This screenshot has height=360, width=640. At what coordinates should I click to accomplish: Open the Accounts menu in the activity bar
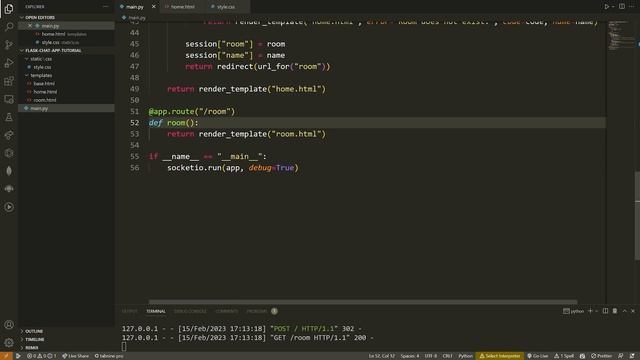[x=9, y=325]
